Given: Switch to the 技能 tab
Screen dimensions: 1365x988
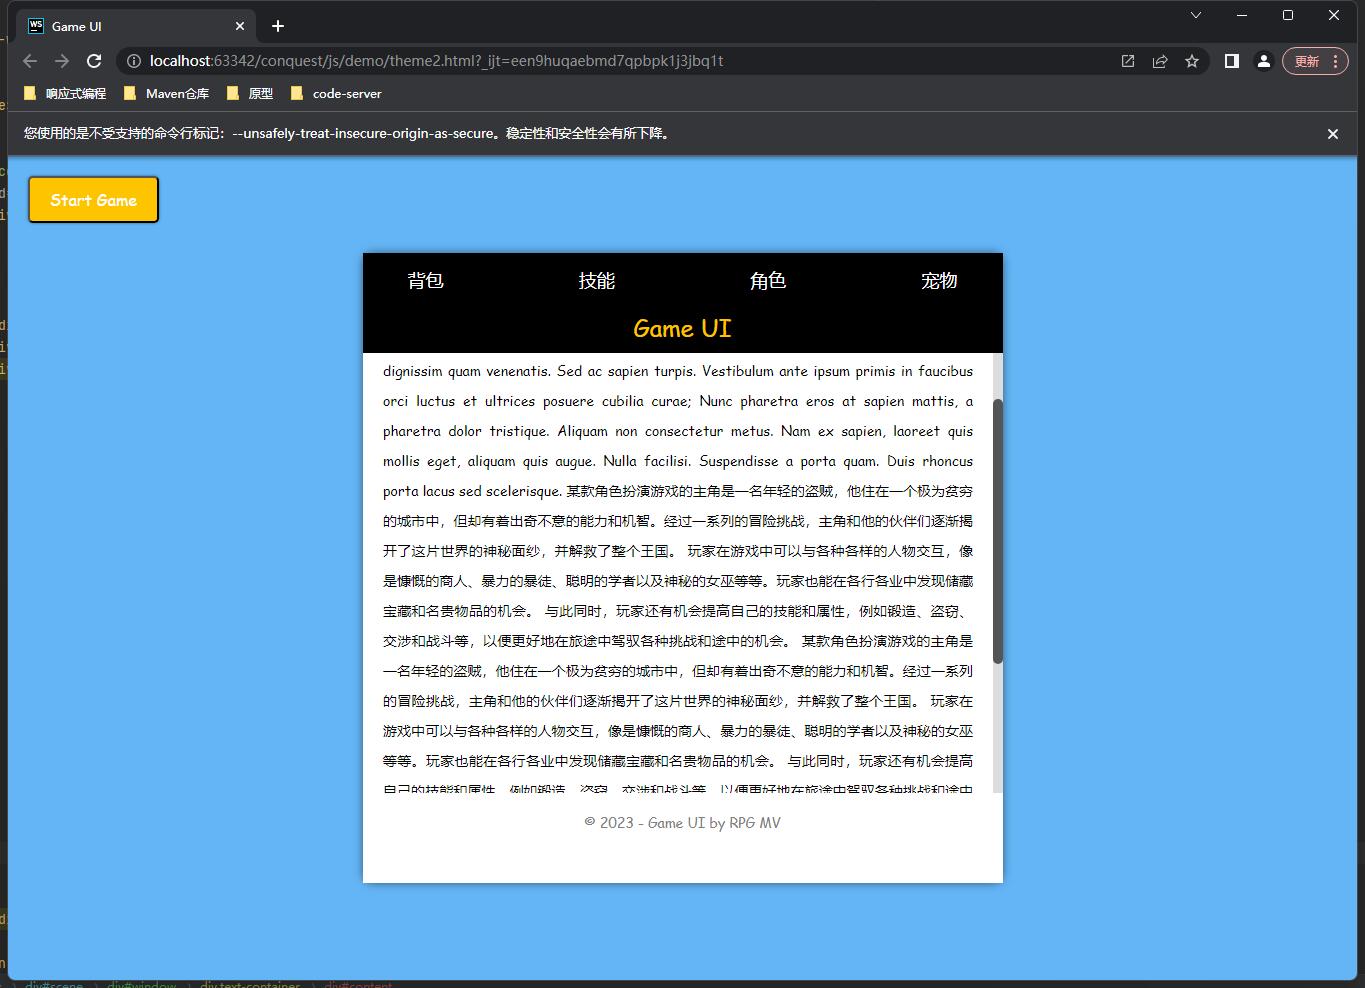Looking at the screenshot, I should click(597, 281).
